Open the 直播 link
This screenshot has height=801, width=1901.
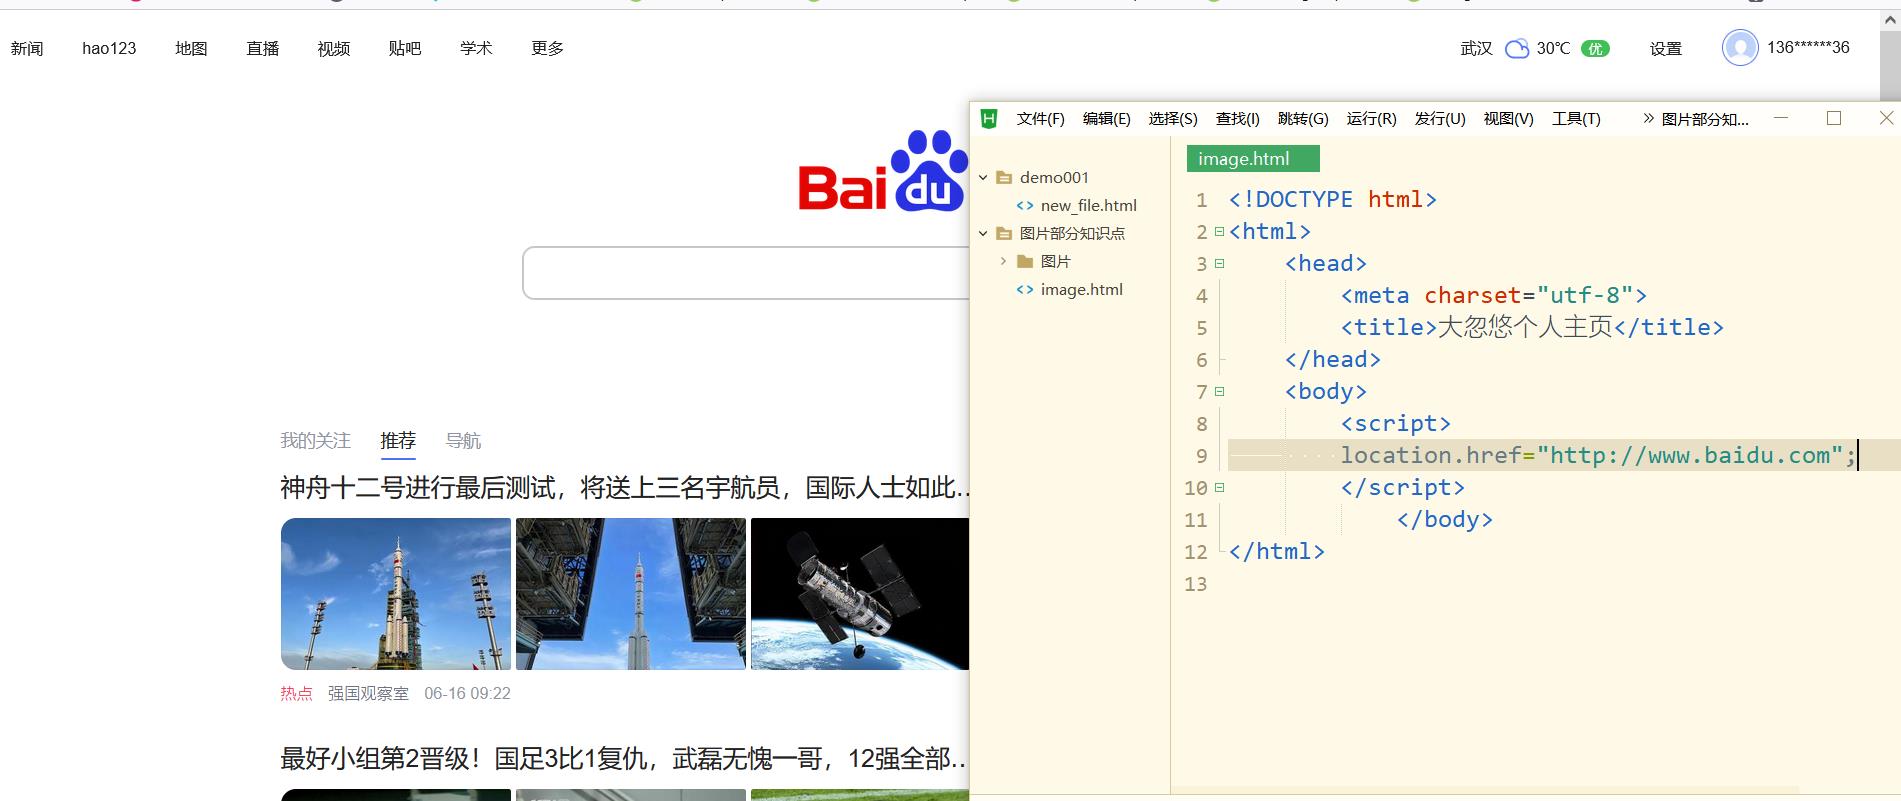tap(263, 48)
